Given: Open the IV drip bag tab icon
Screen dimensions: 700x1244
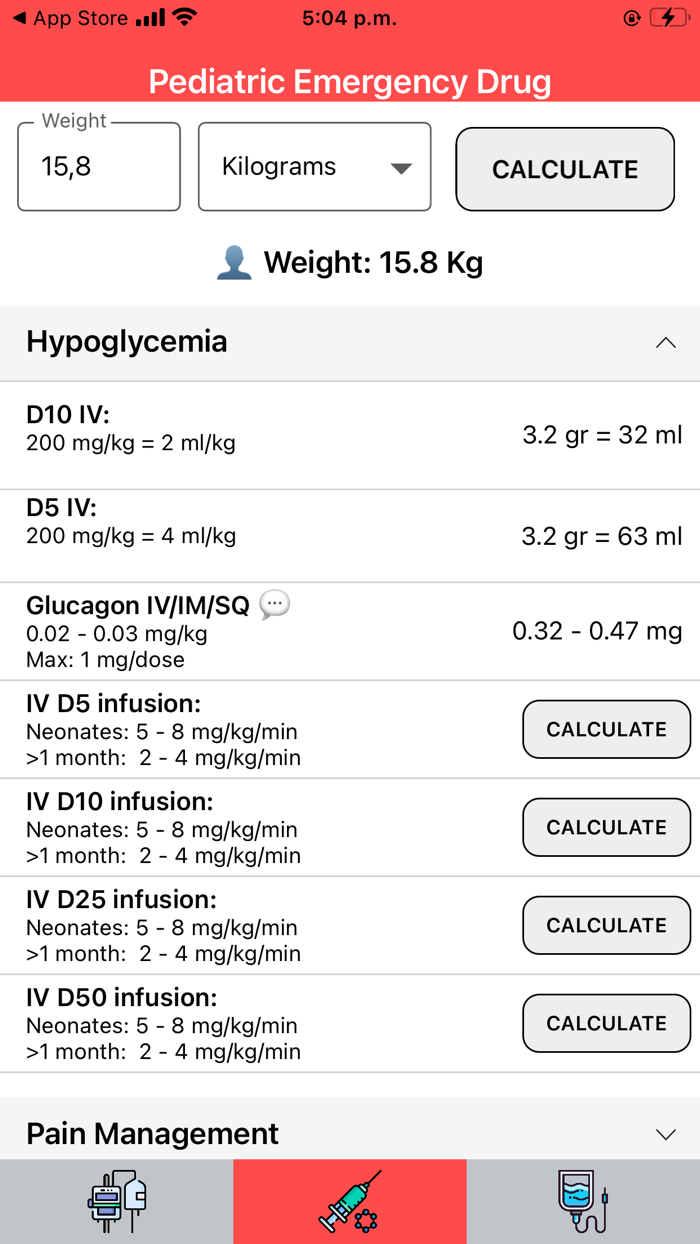Looking at the screenshot, I should [x=582, y=1200].
